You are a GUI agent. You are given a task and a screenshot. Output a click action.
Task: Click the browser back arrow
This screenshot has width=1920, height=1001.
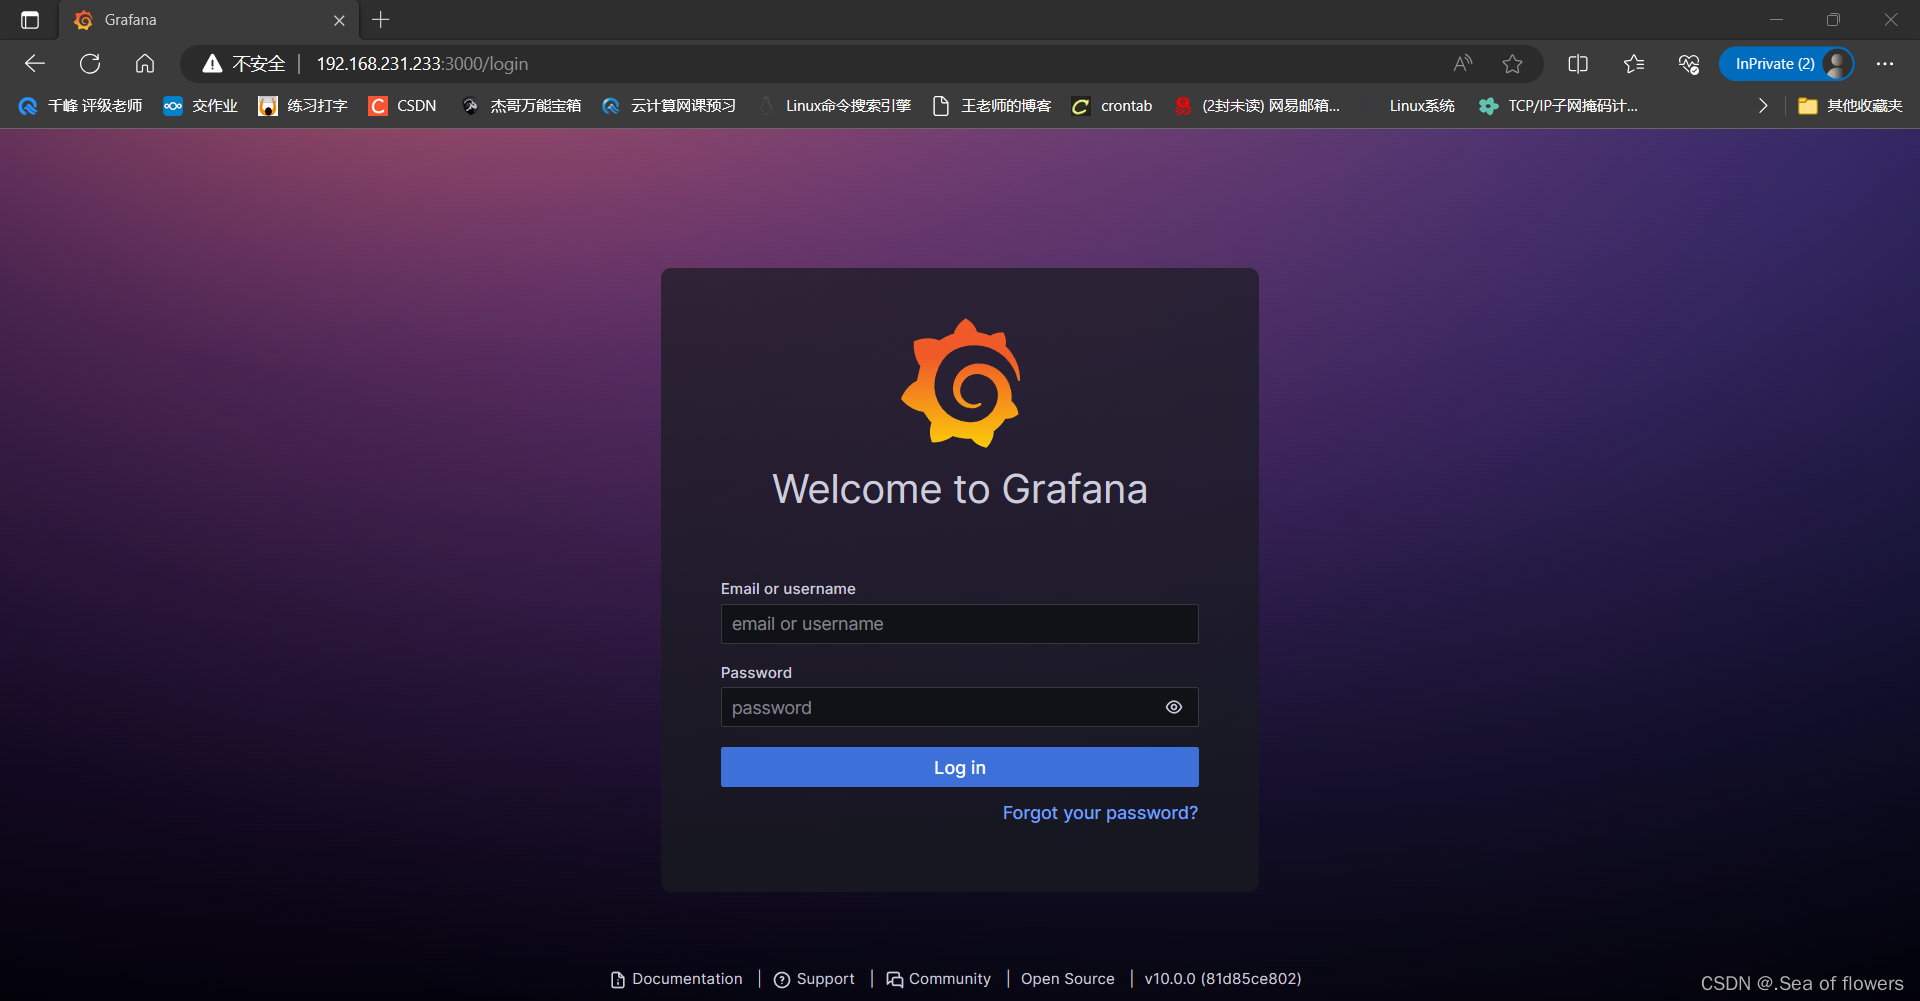click(x=35, y=64)
